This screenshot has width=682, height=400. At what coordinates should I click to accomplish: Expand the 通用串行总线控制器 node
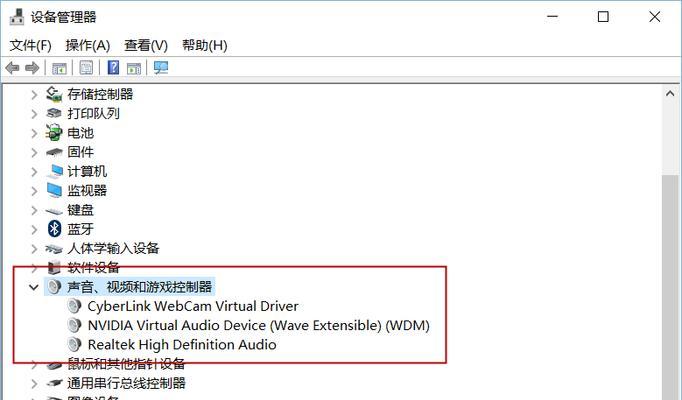pos(34,383)
